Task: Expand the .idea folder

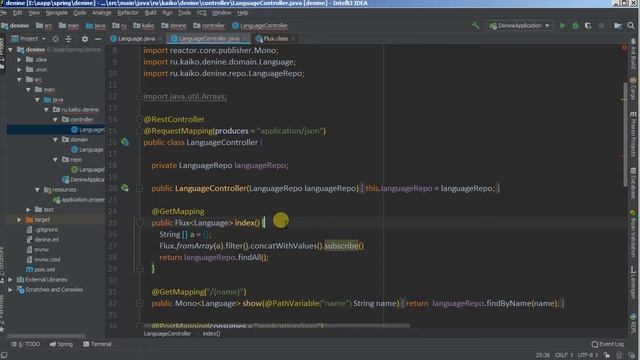Action: (x=19, y=60)
